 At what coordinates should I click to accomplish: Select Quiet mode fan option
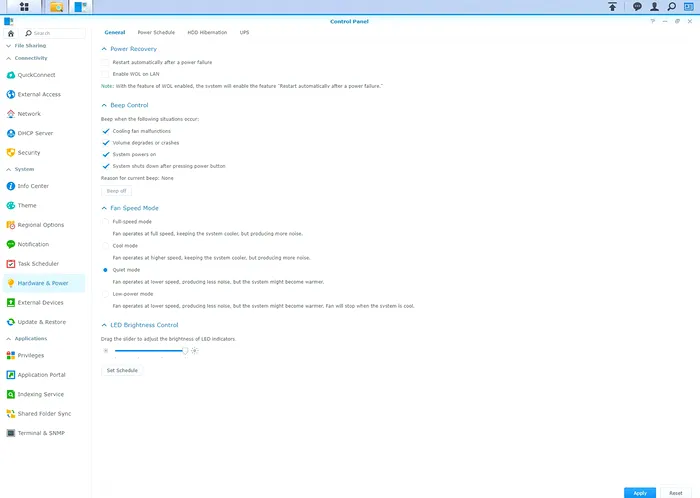[105, 270]
